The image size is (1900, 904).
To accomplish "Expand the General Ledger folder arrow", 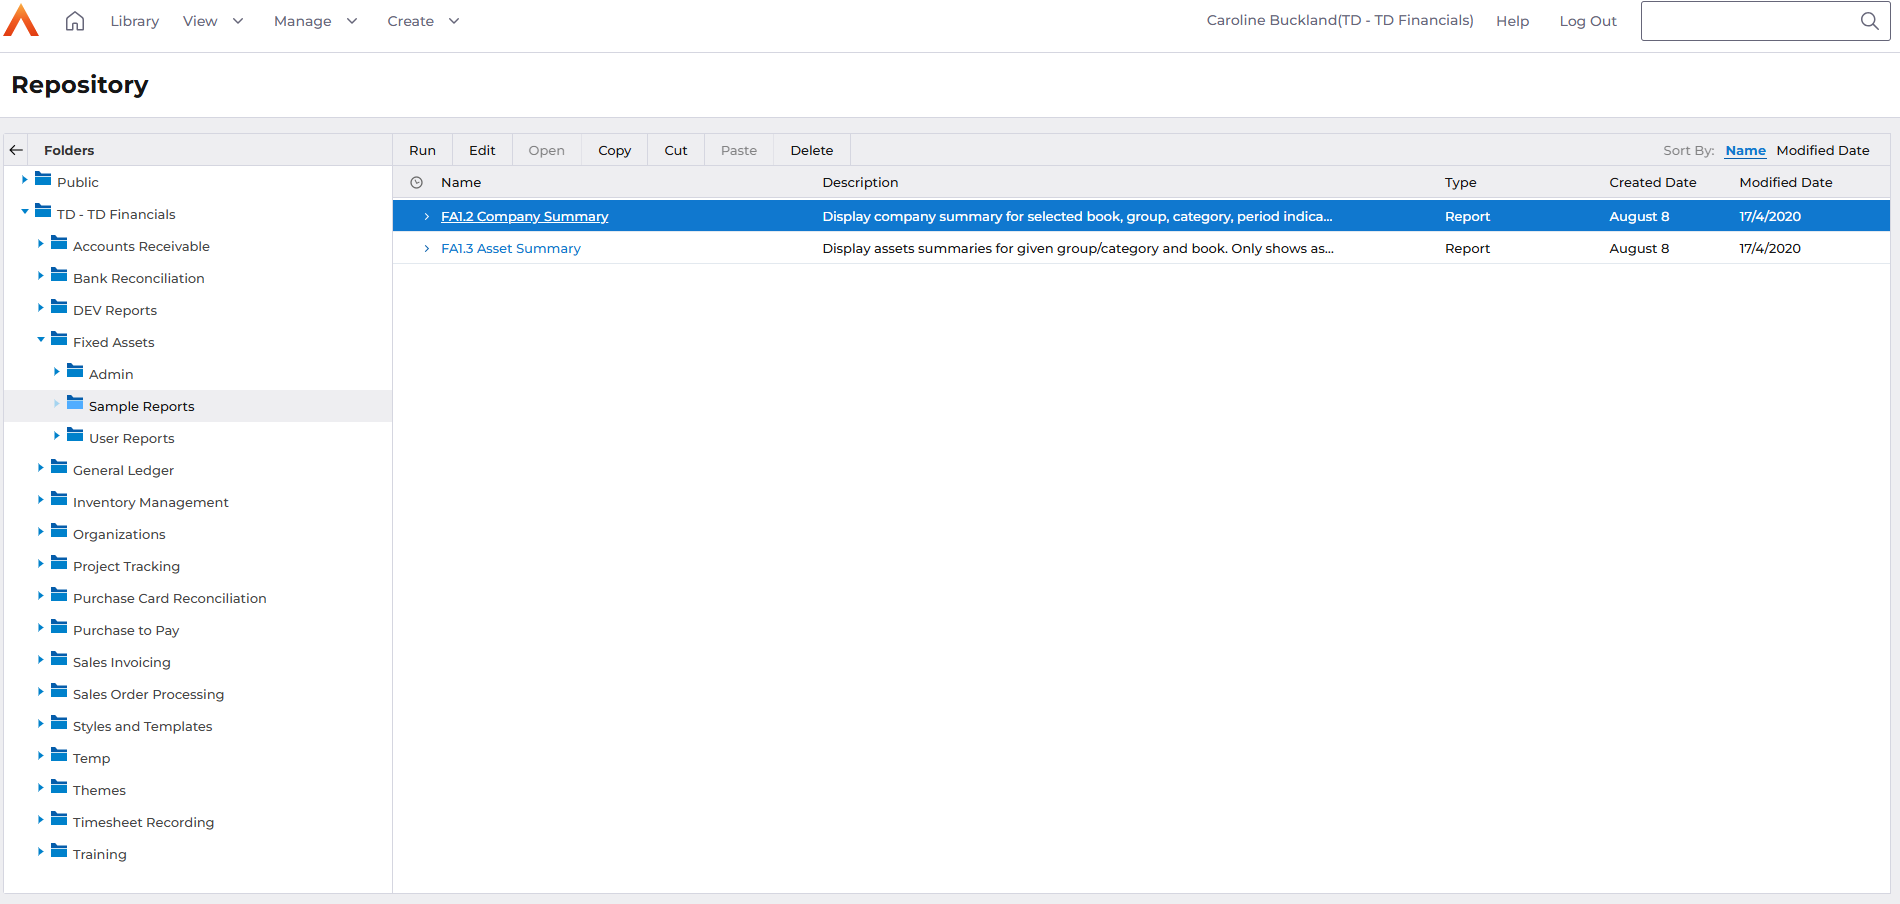I will tap(41, 468).
